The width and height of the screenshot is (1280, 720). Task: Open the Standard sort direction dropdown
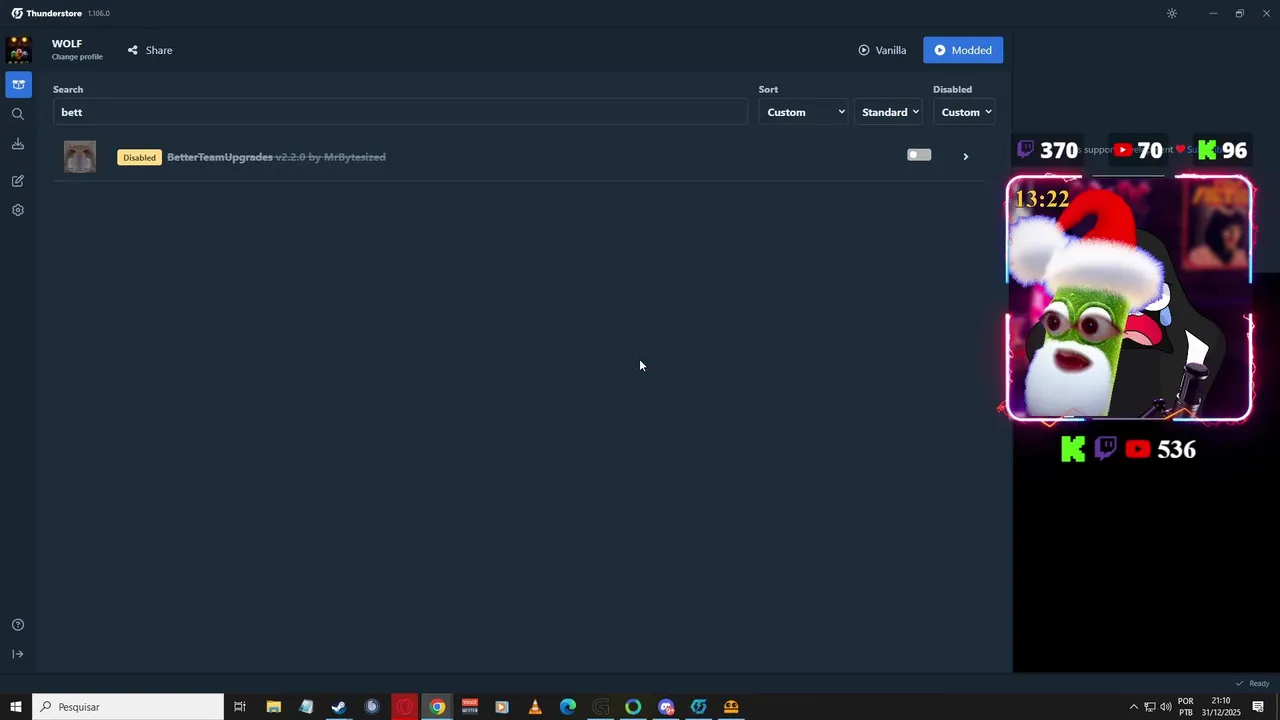point(888,112)
